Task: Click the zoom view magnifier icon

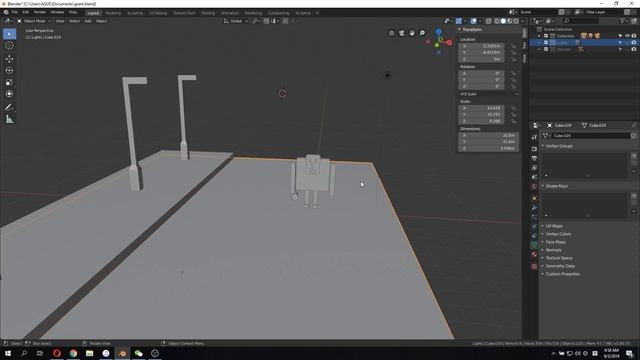Action: click(x=422, y=33)
